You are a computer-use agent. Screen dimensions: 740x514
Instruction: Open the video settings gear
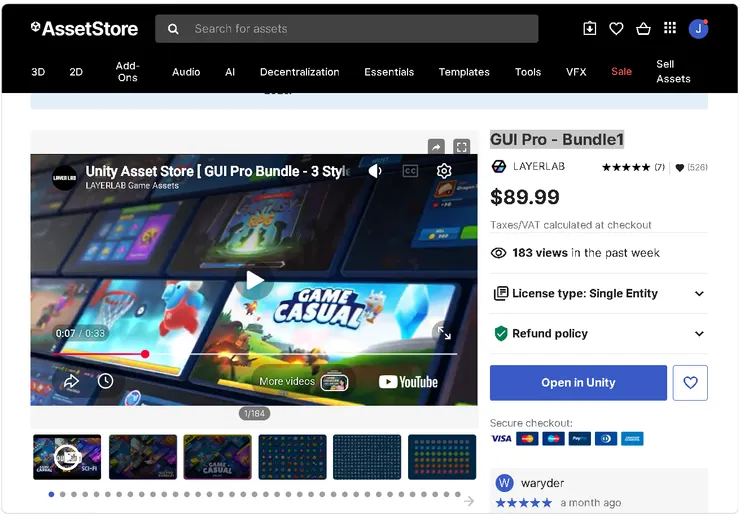[x=444, y=171]
